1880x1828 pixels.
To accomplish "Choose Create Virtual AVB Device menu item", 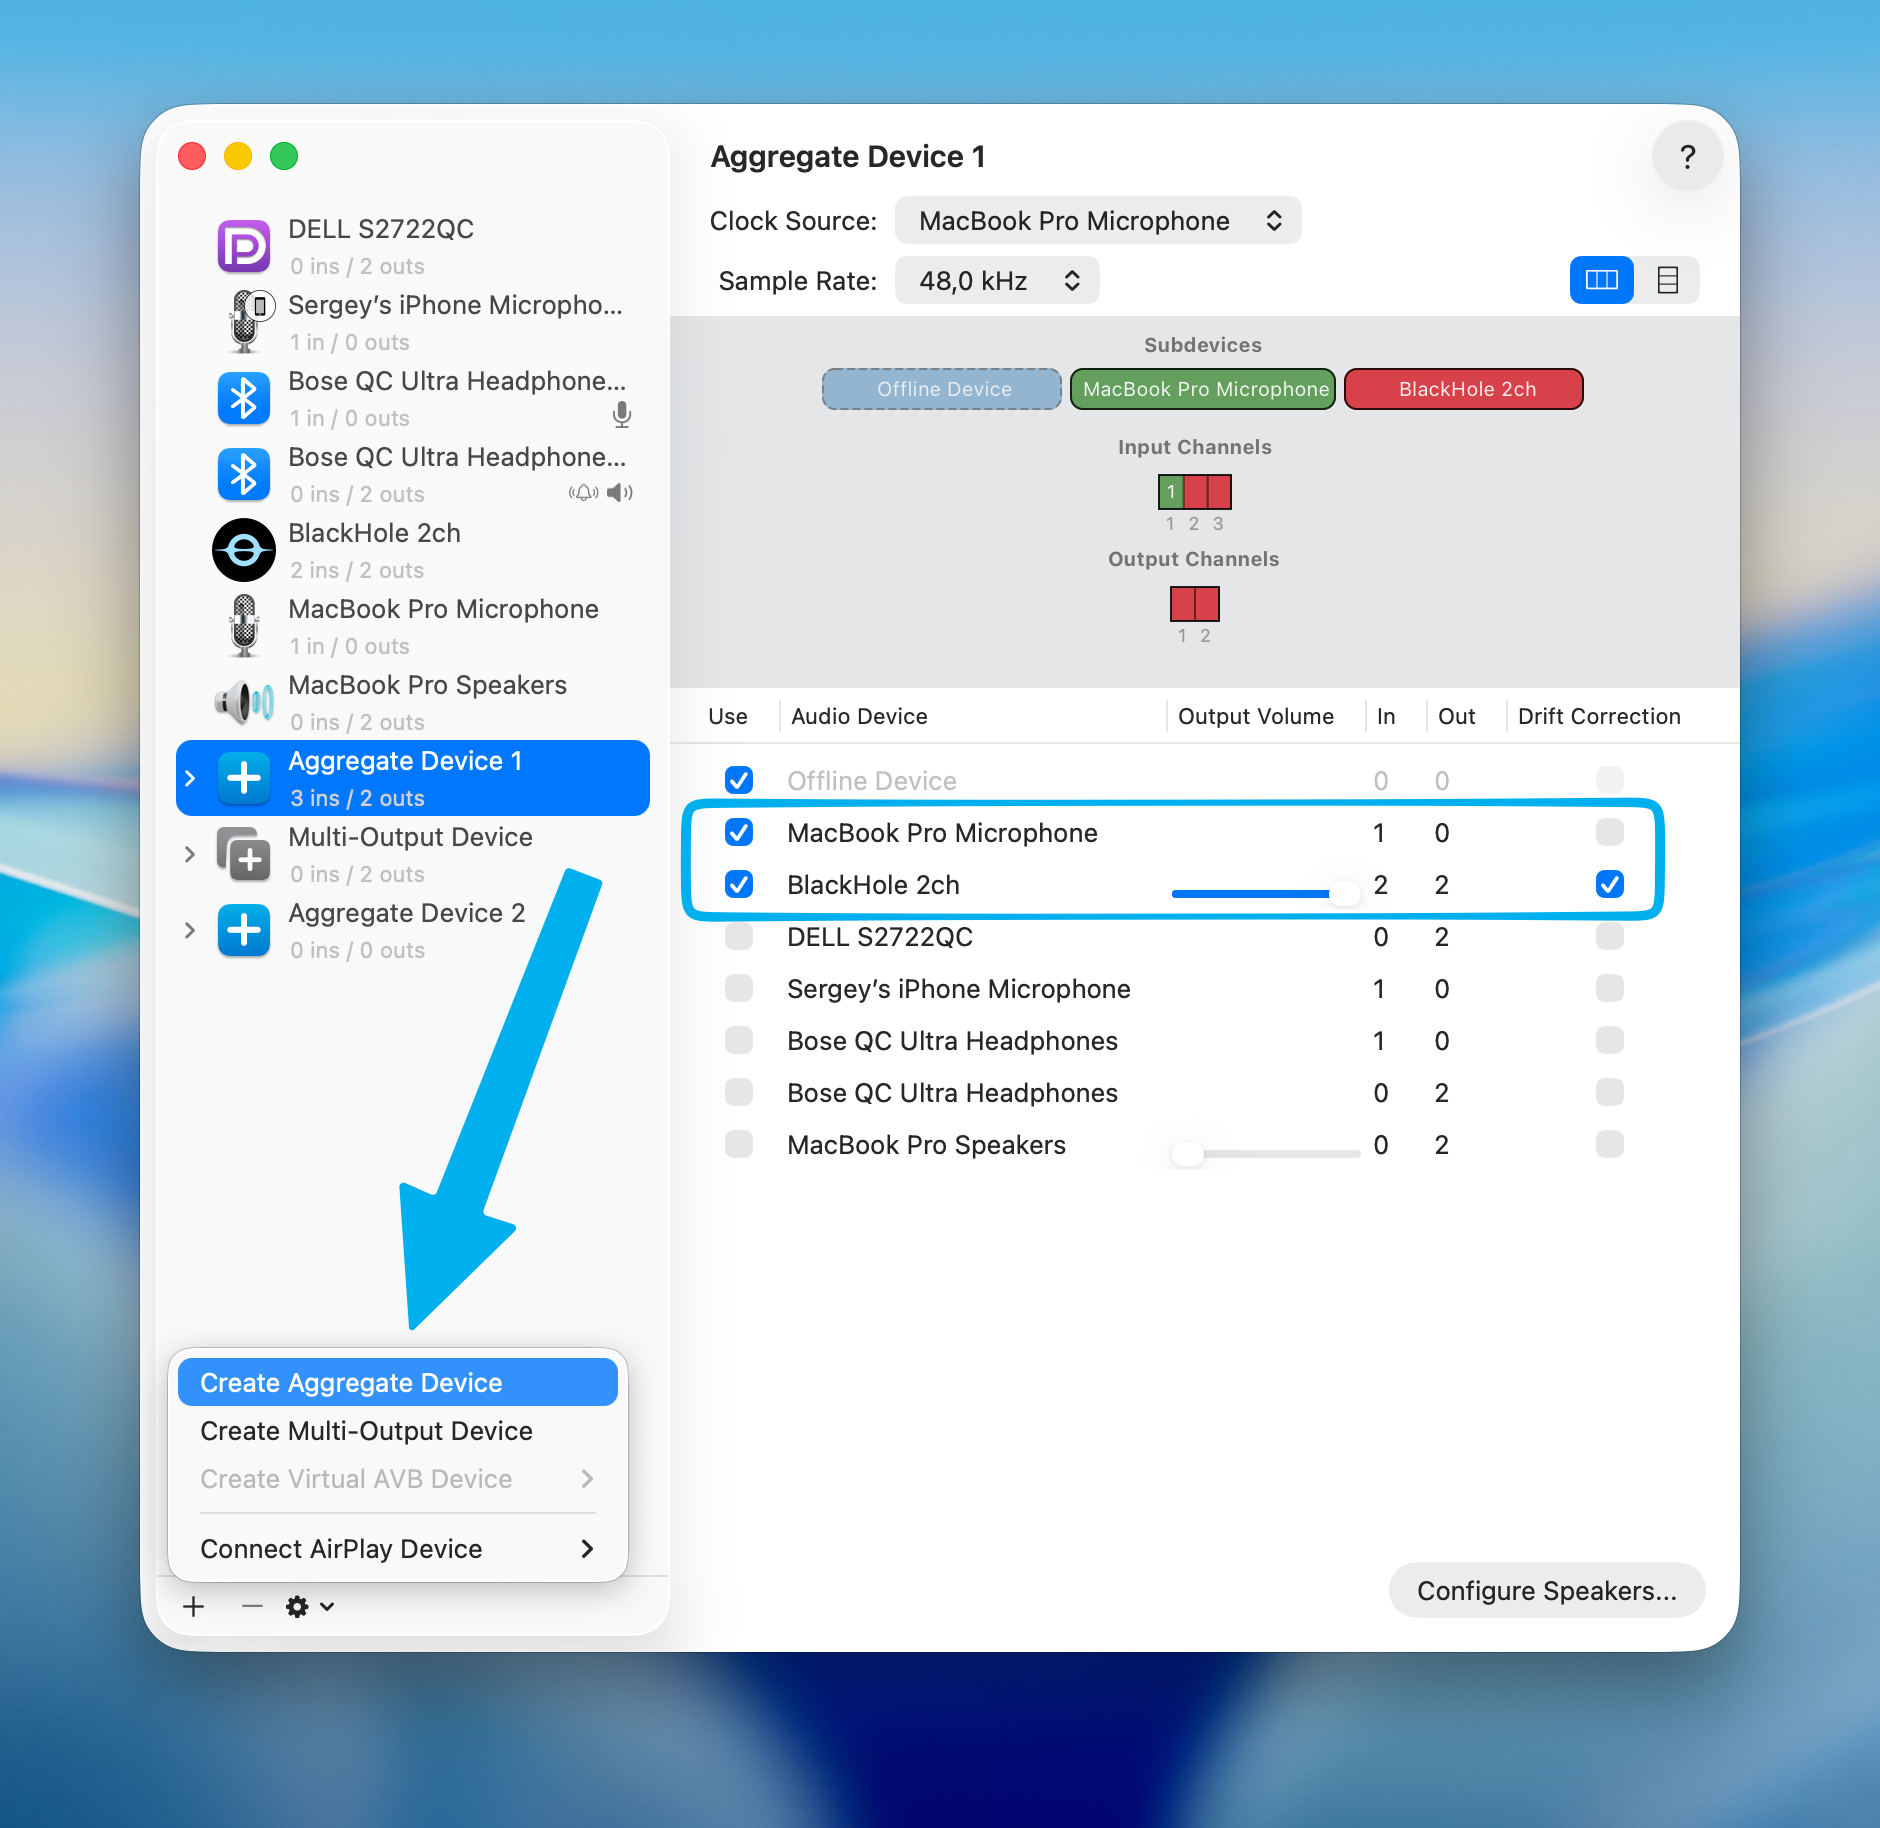I will 398,1478.
